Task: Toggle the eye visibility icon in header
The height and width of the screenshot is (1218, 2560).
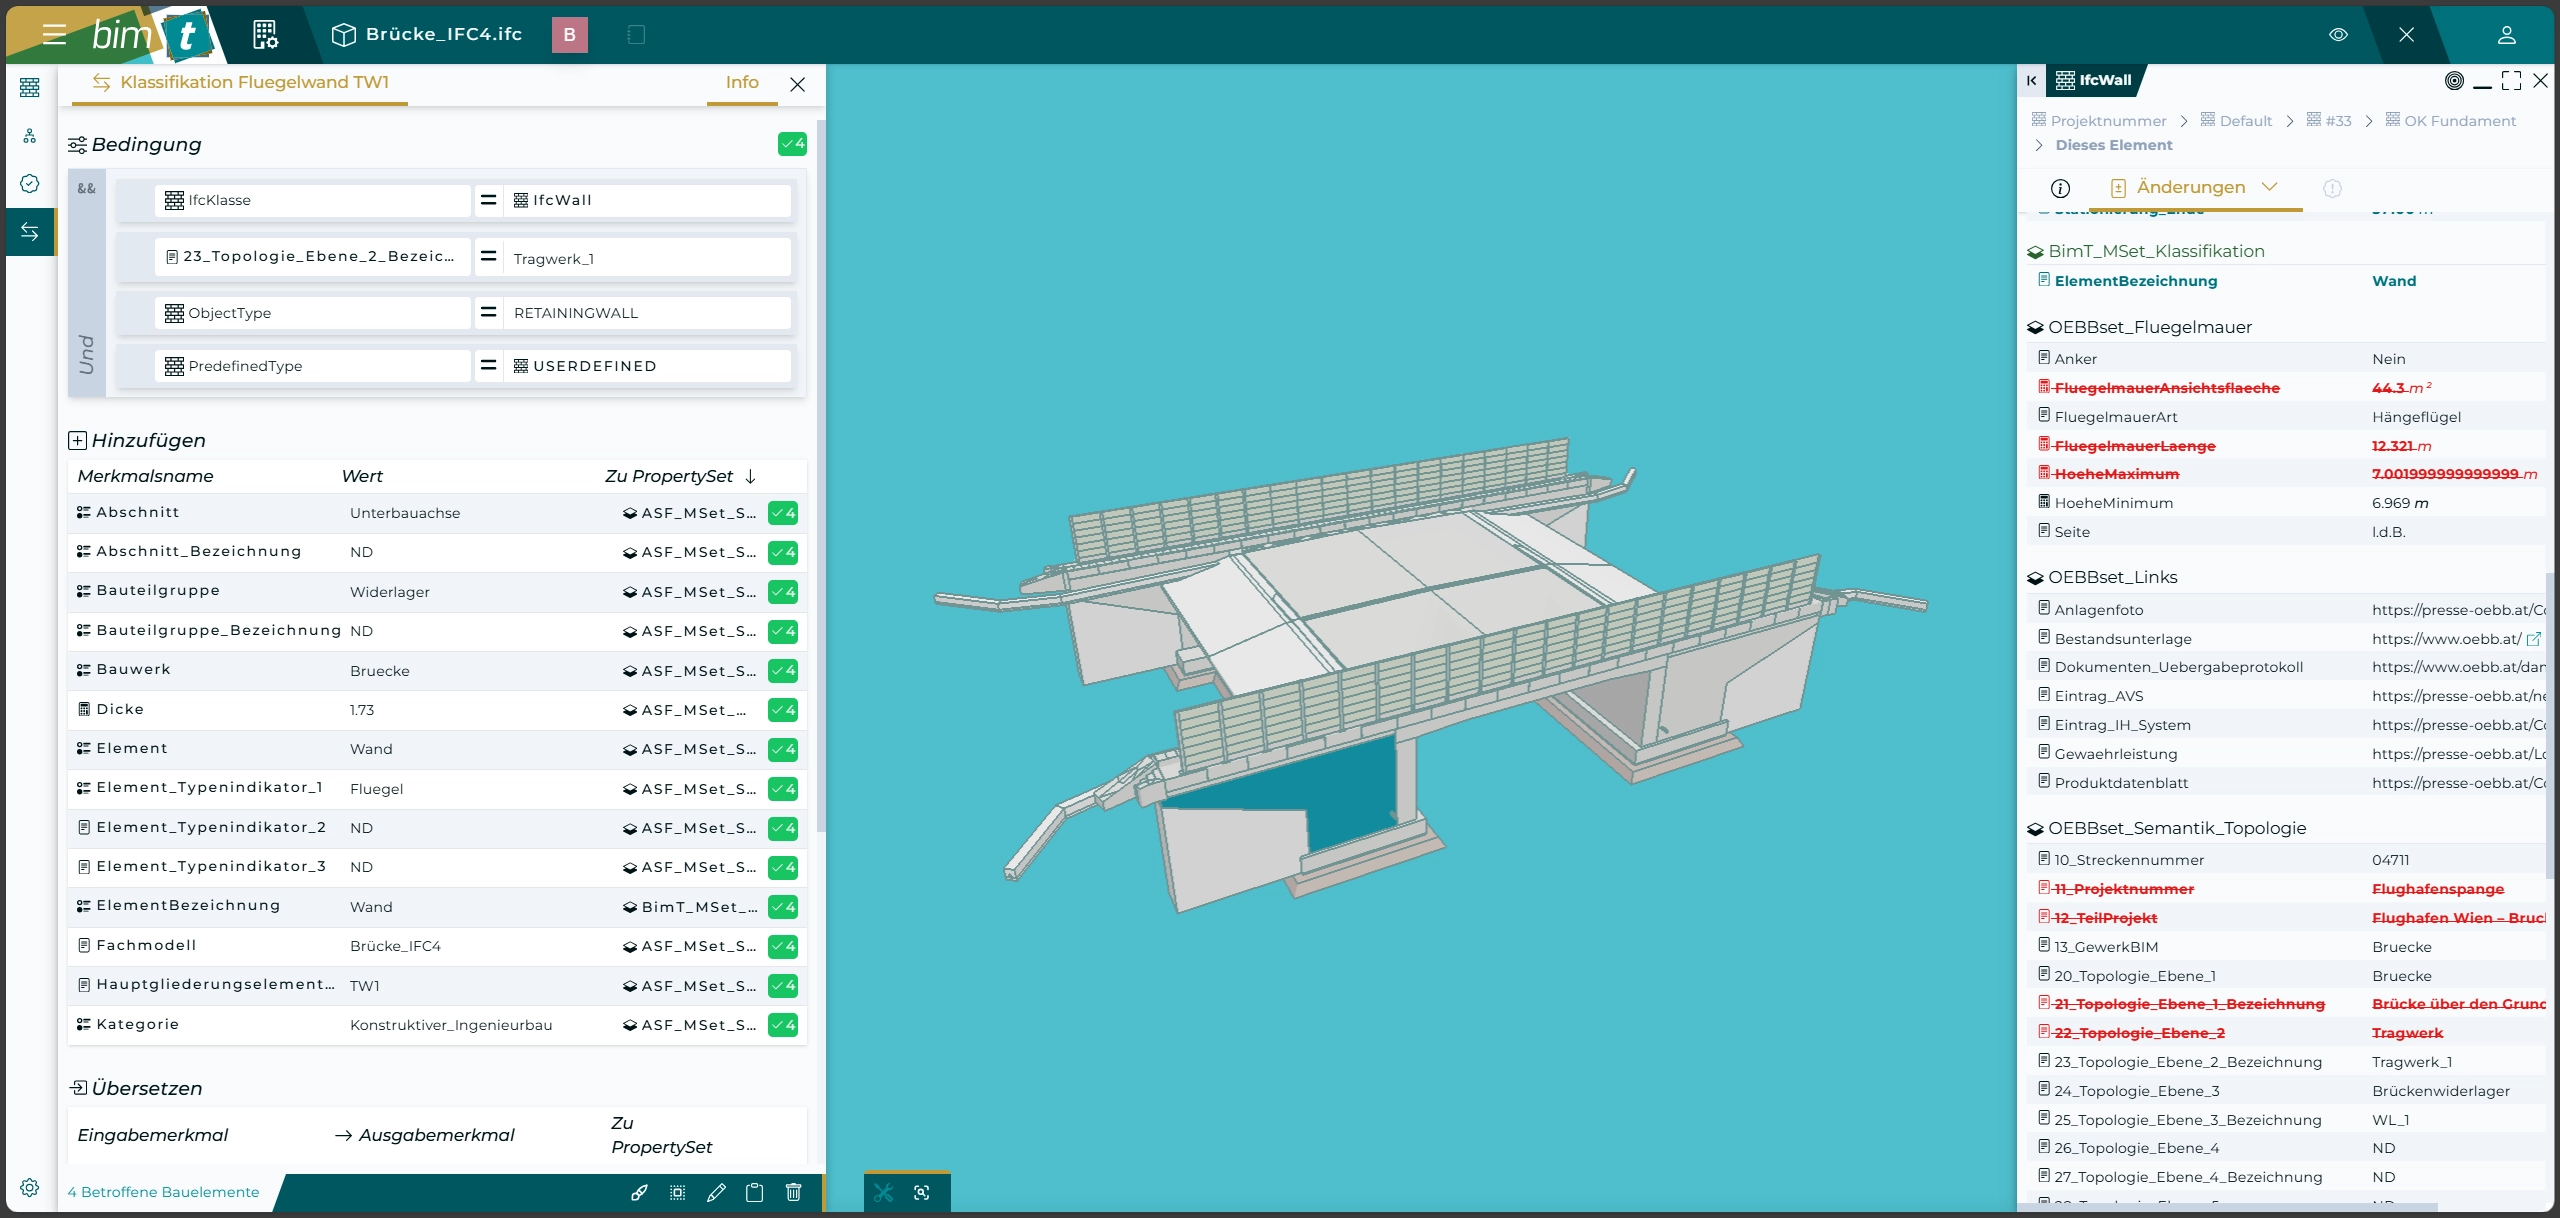Action: (2338, 35)
